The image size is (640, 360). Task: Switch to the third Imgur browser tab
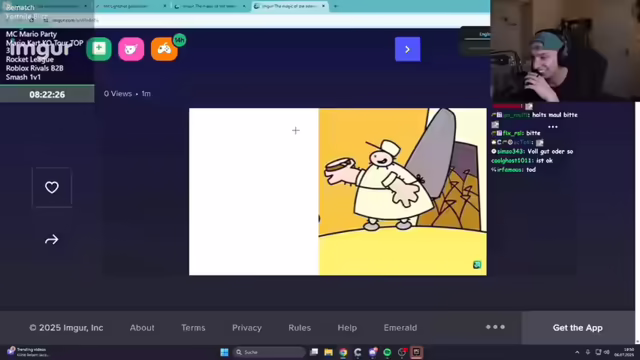(x=210, y=6)
